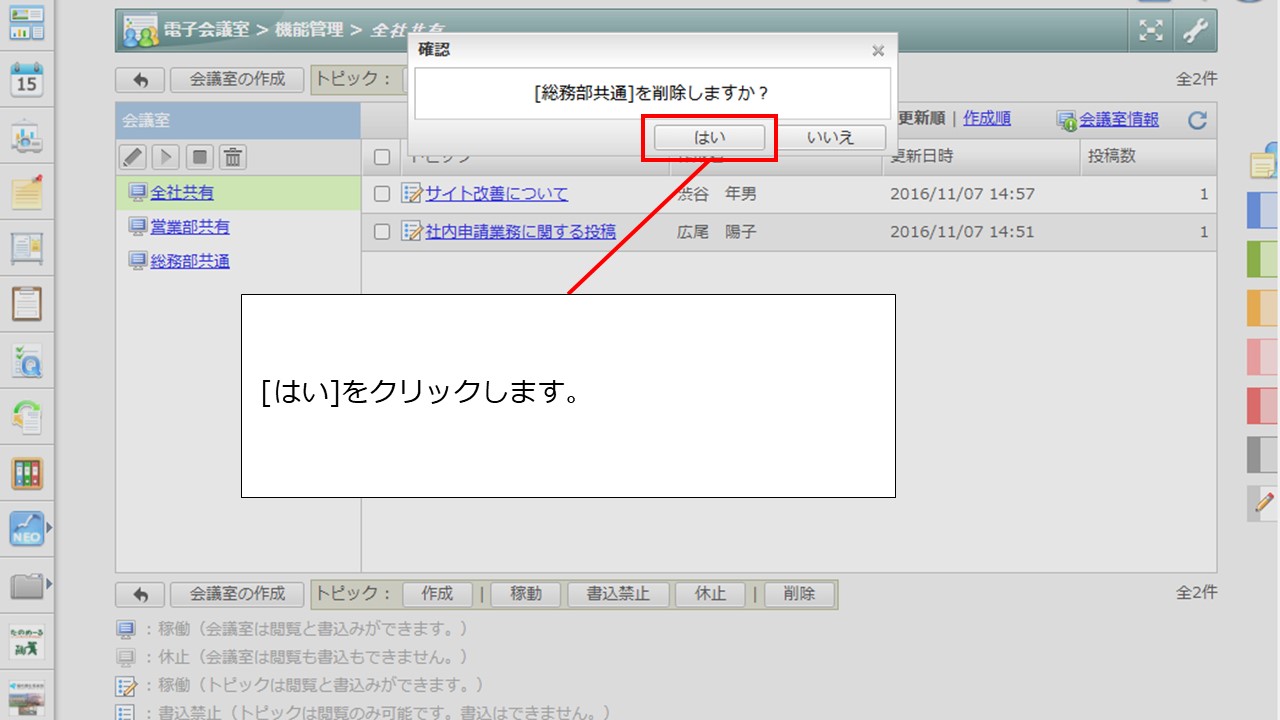Select the 営業部共有 room in the list
The height and width of the screenshot is (720, 1280).
[190, 227]
